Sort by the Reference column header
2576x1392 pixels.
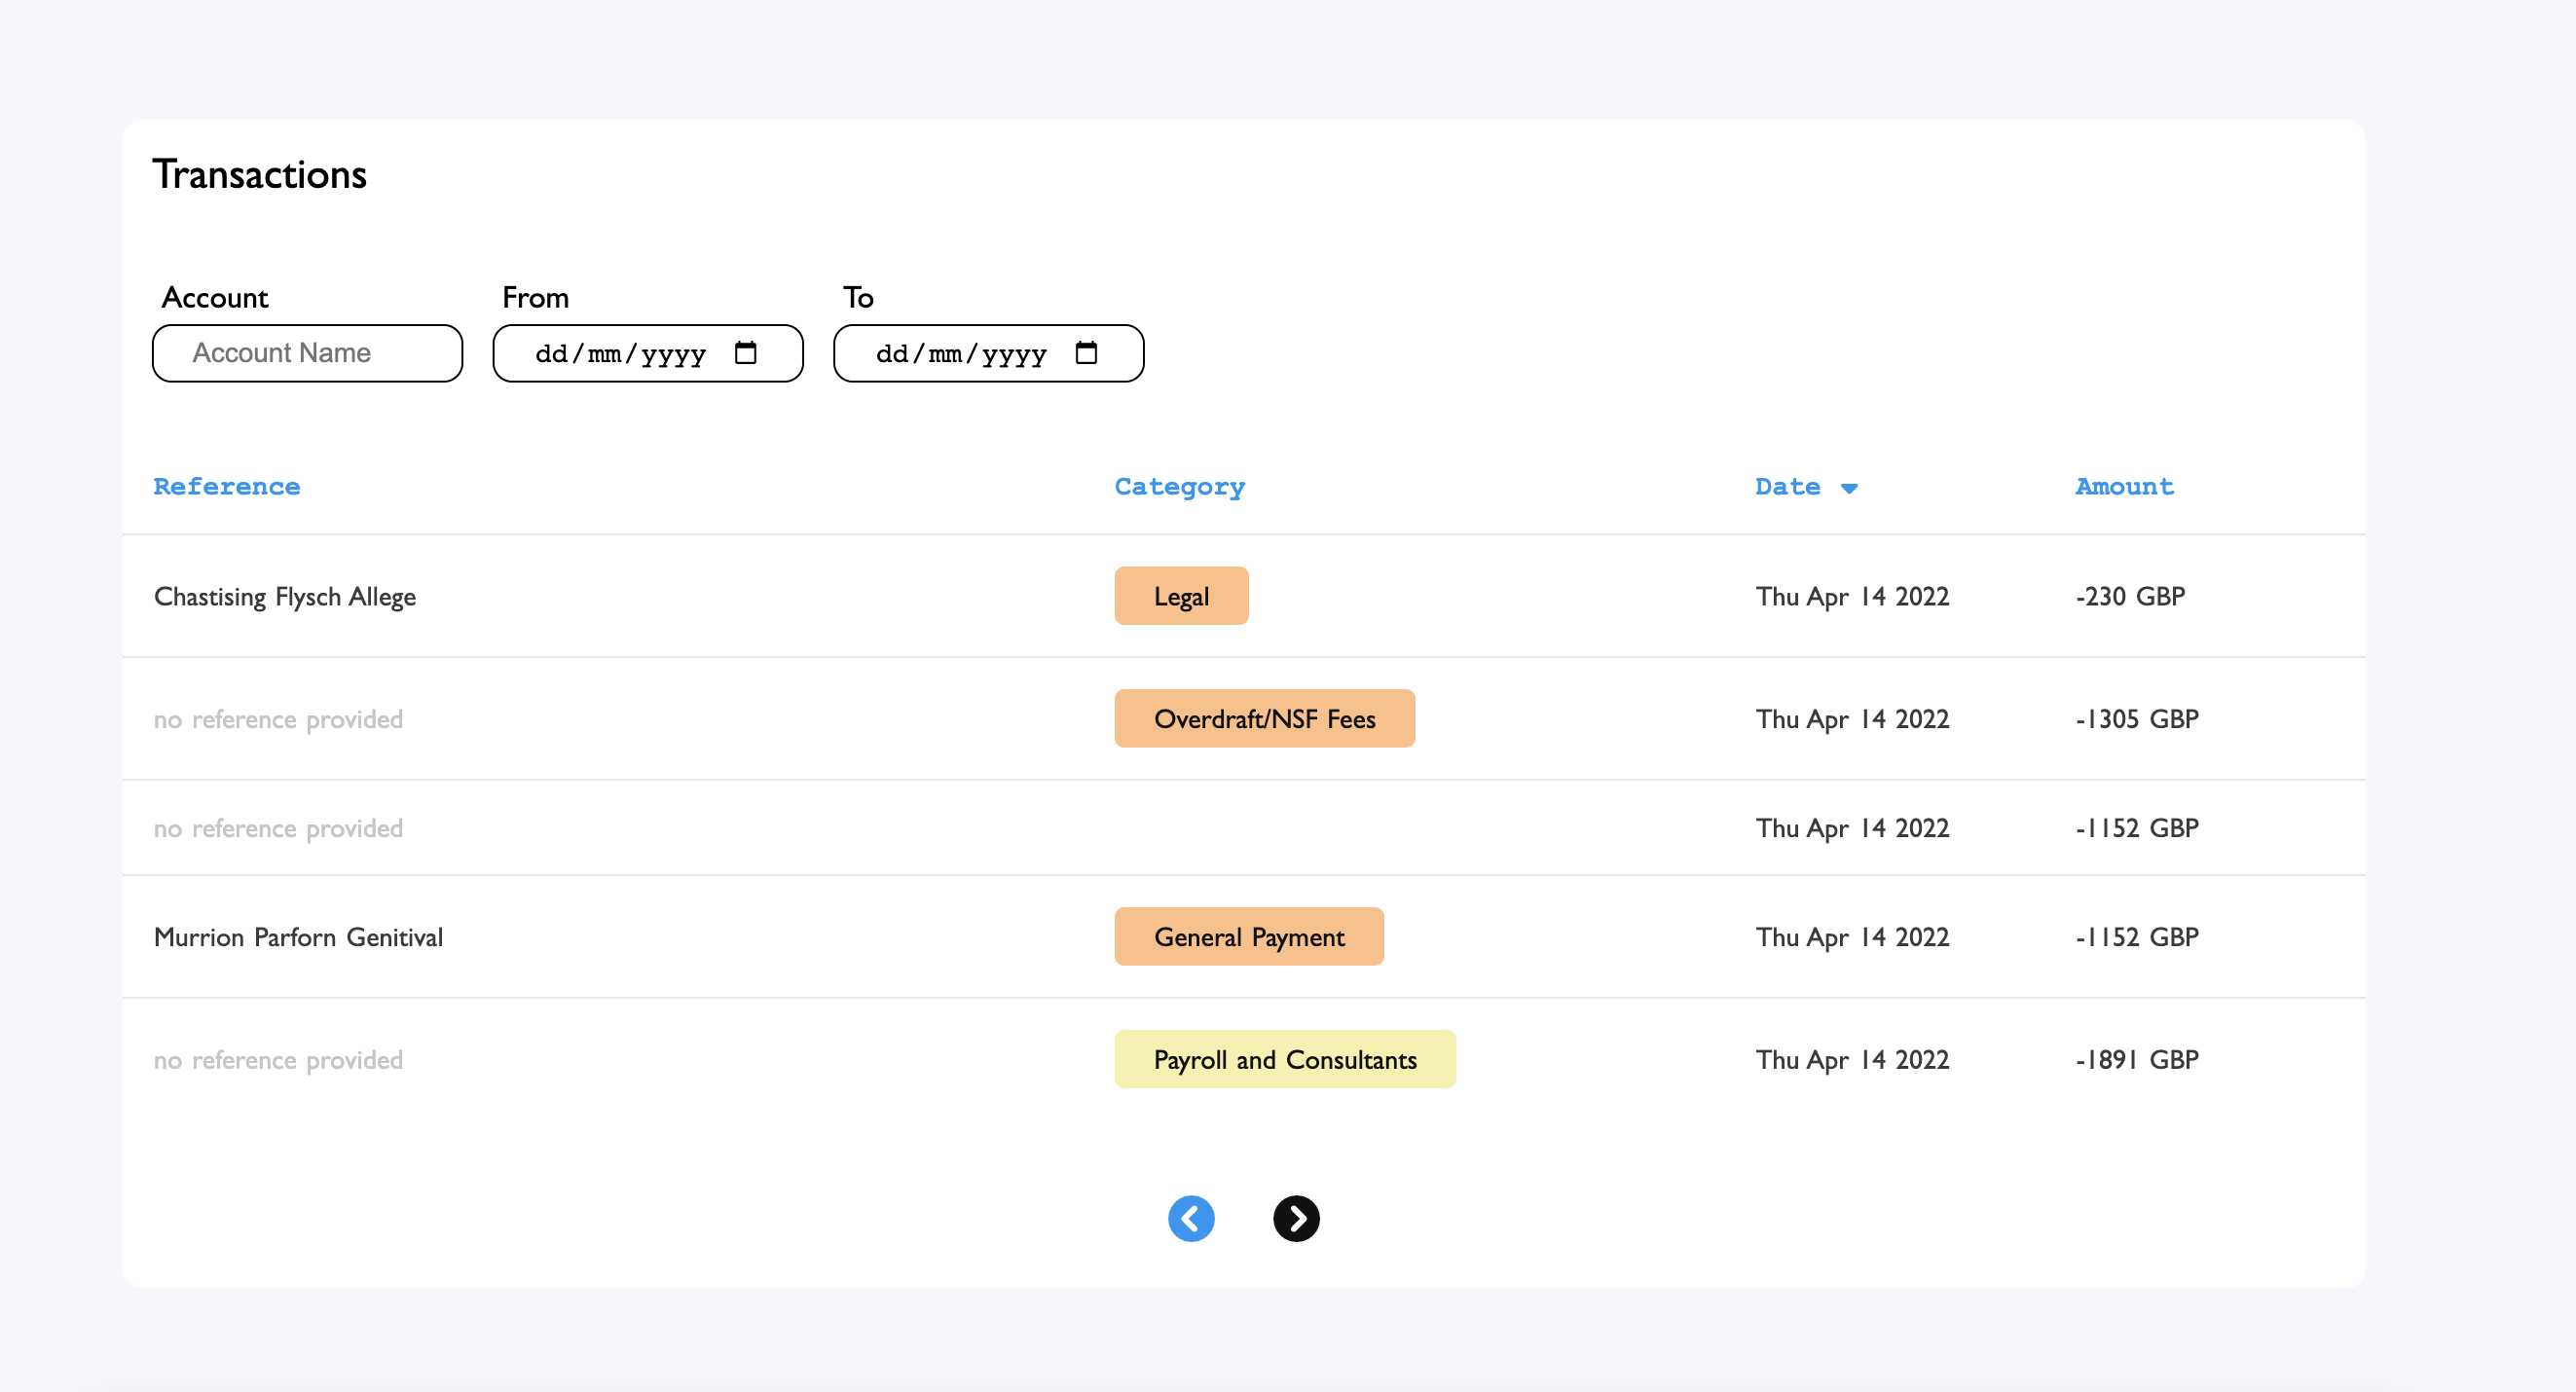[x=227, y=487]
